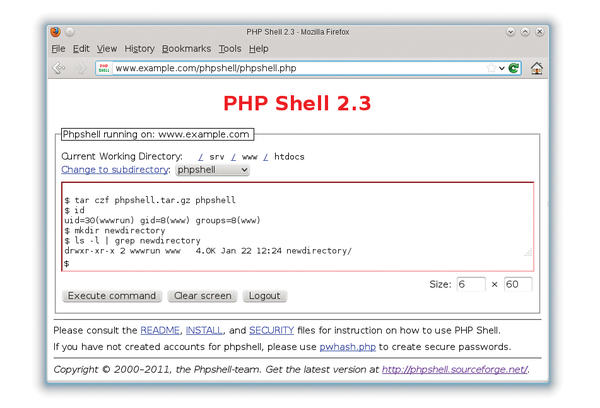This screenshot has height=408, width=600.
Task: Click the Change to subdirectory link
Action: 115,170
